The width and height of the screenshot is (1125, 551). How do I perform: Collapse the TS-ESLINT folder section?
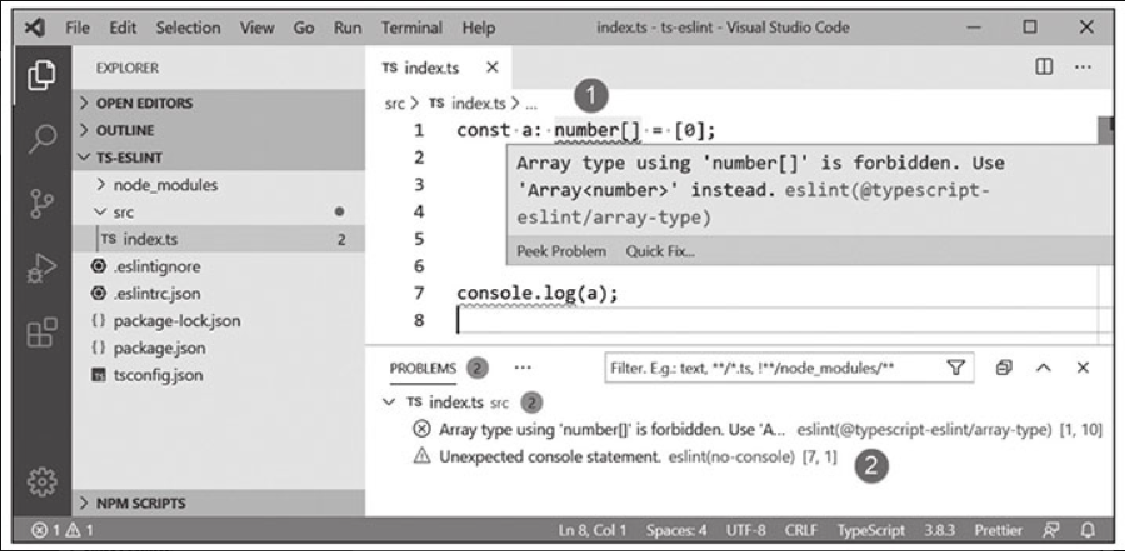point(218,158)
